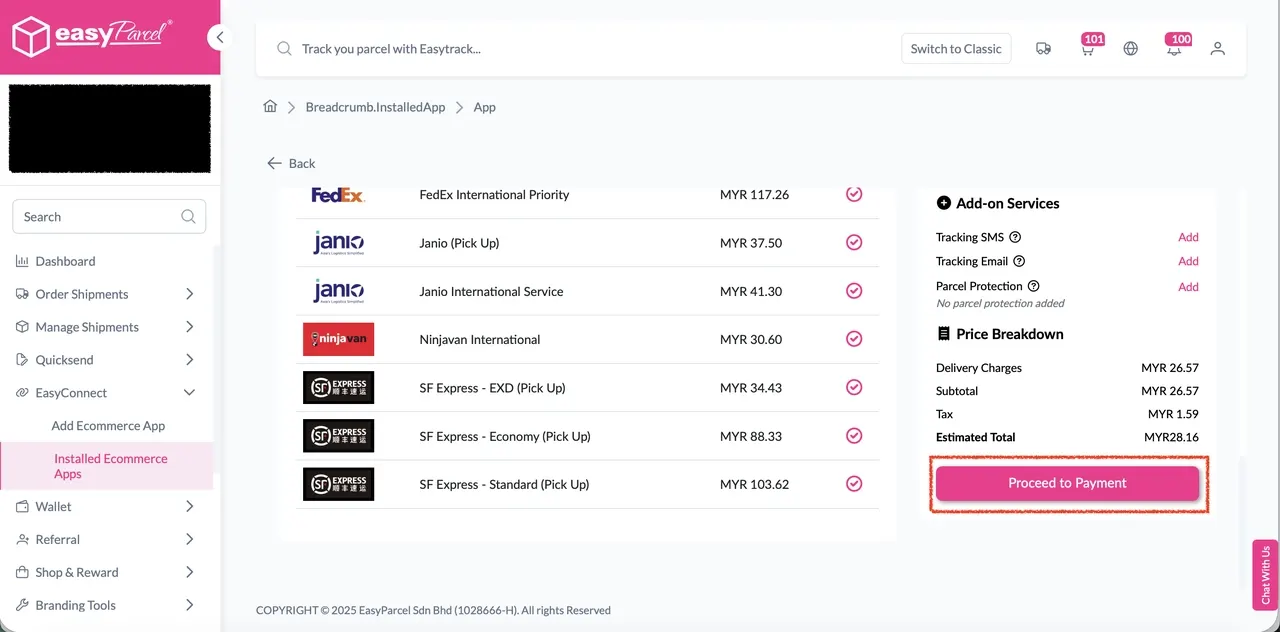Image resolution: width=1280 pixels, height=632 pixels.
Task: Open the notifications bell showing 100
Action: pyautogui.click(x=1175, y=48)
